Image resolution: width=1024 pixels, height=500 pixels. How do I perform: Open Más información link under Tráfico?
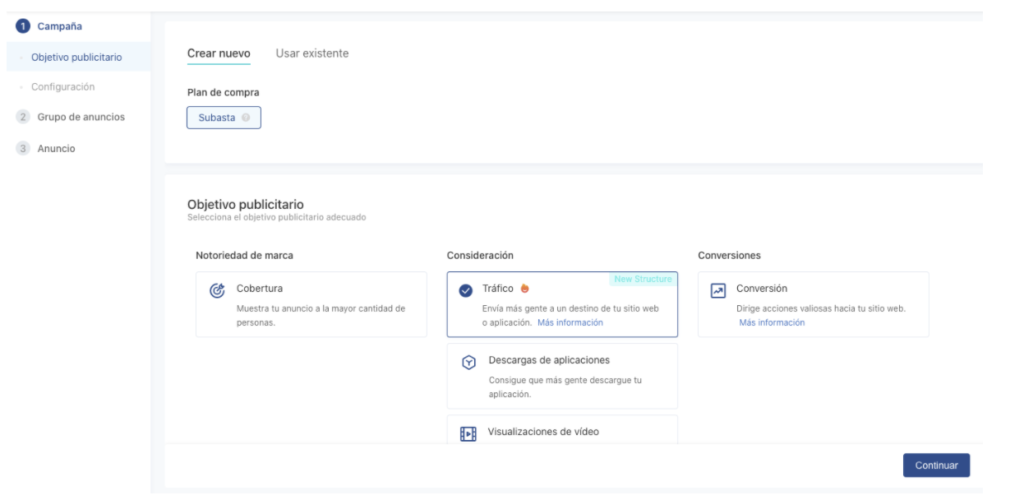point(570,322)
